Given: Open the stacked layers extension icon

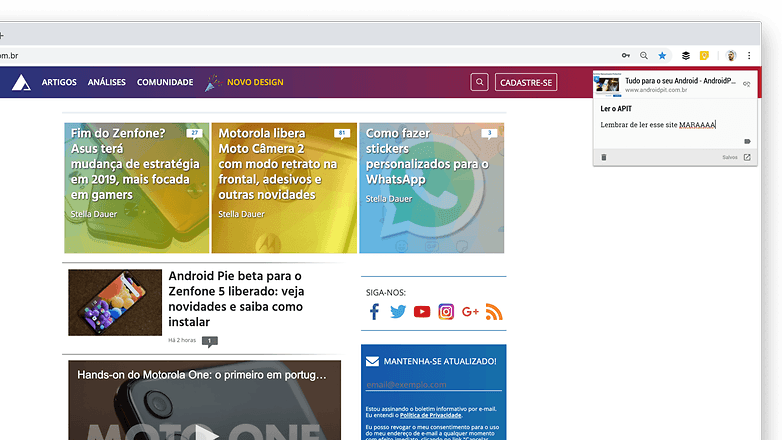Looking at the screenshot, I should (x=686, y=55).
